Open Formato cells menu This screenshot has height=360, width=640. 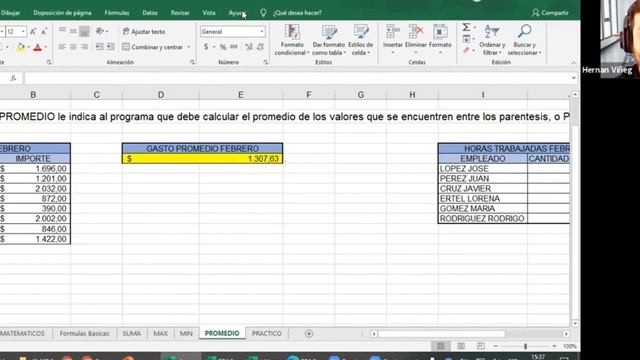pyautogui.click(x=440, y=40)
